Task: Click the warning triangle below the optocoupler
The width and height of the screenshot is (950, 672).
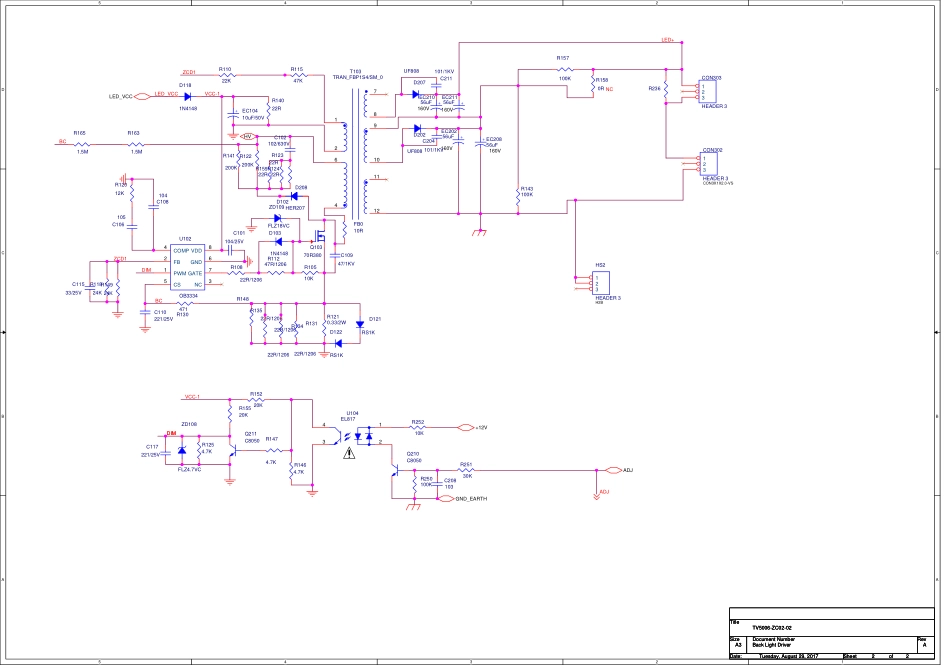Action: (348, 453)
